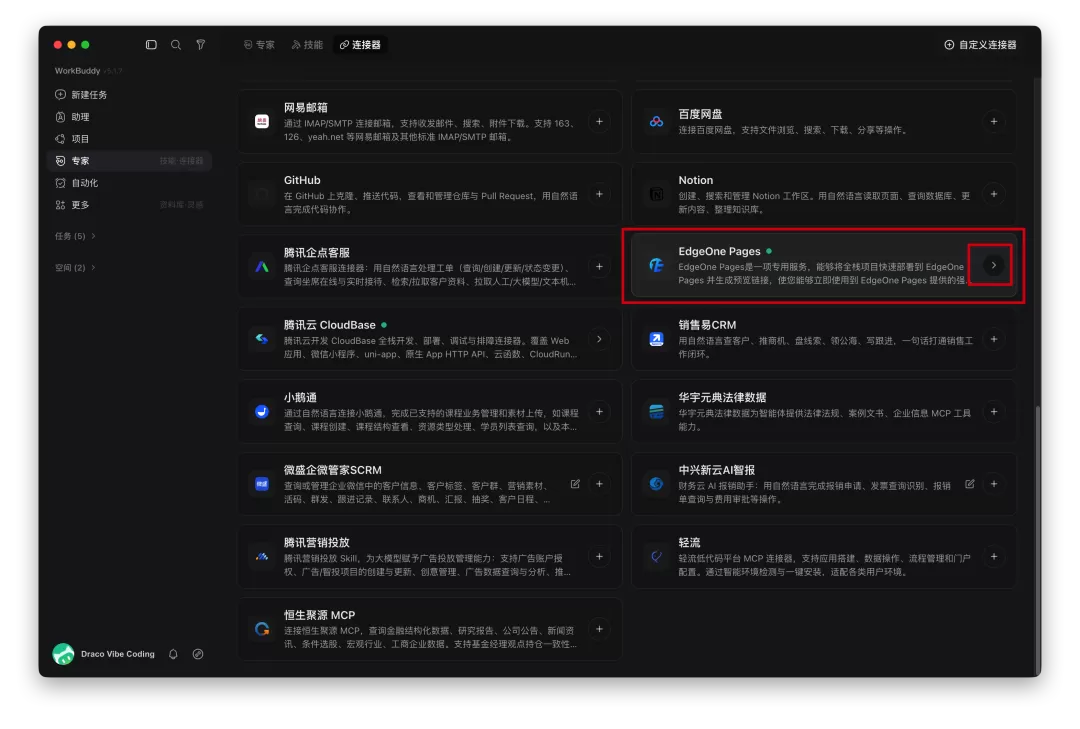Viewport: 1080px width, 729px height.
Task: Select 专家 in the sidebar
Action: tap(129, 161)
